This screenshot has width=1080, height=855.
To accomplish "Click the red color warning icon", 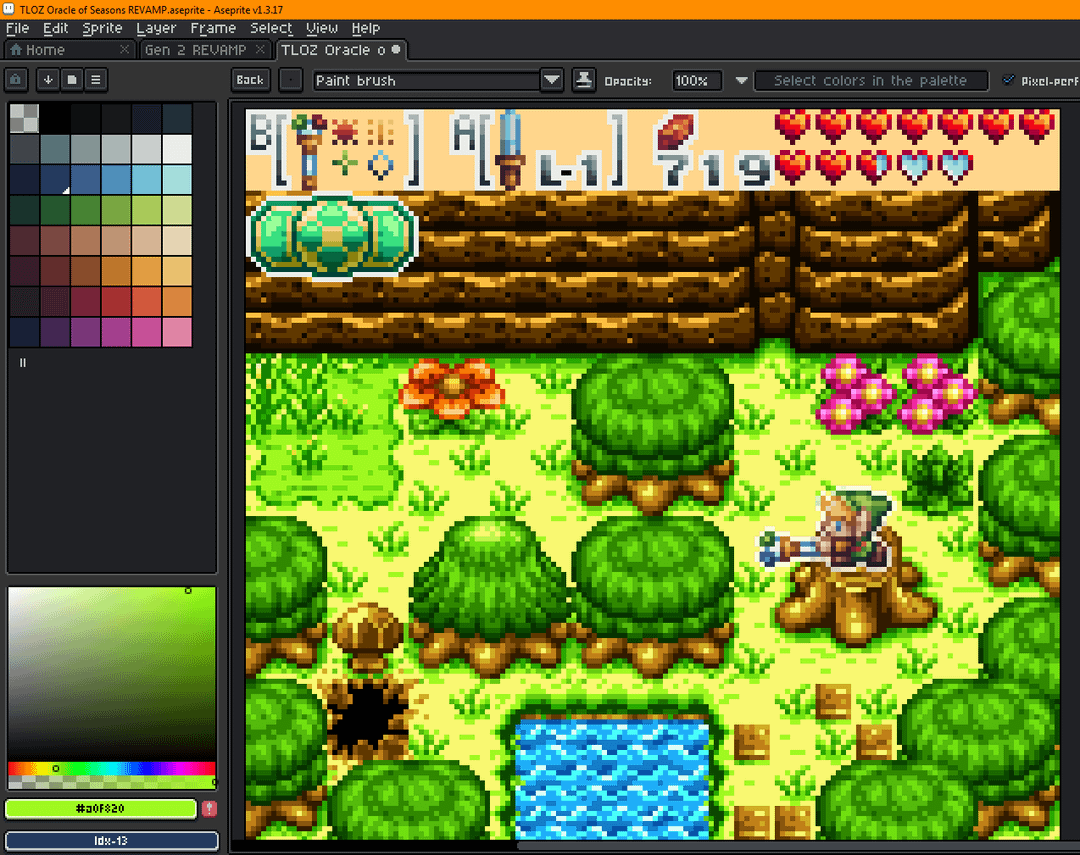I will 209,809.
